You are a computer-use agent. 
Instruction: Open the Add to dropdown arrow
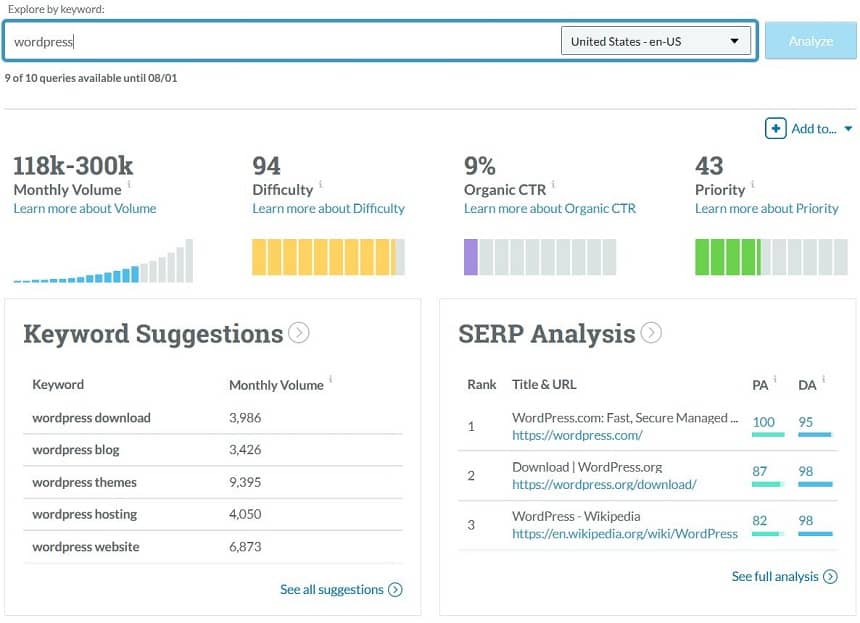848,129
